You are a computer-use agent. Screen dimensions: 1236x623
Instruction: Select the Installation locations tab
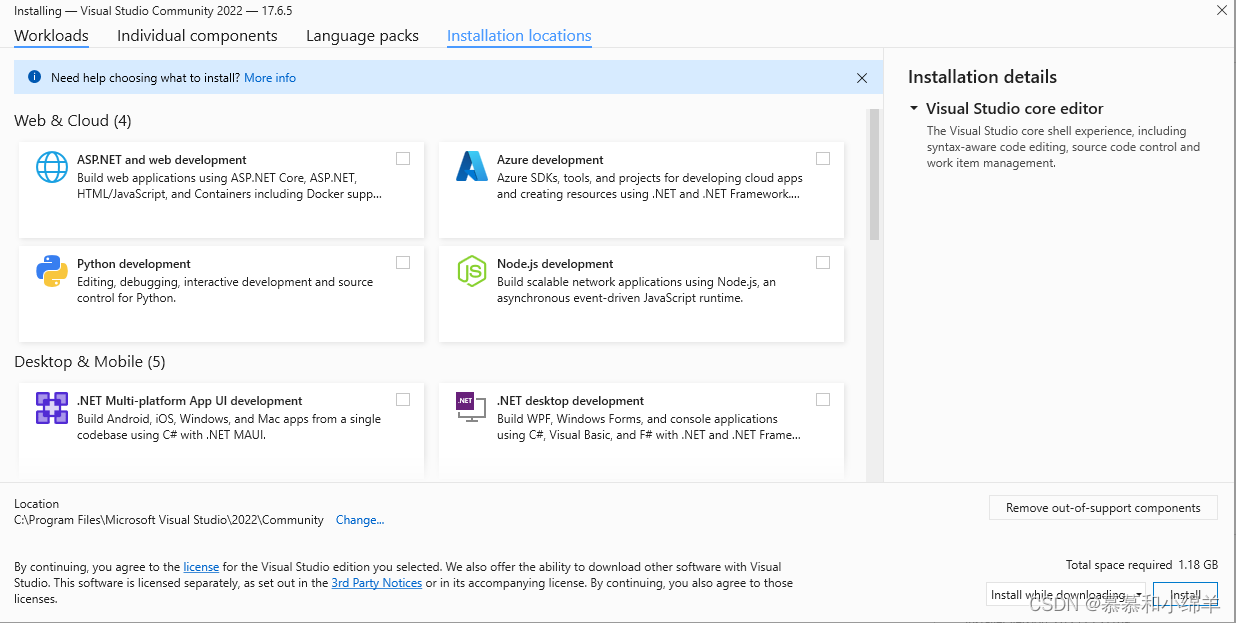pyautogui.click(x=519, y=36)
